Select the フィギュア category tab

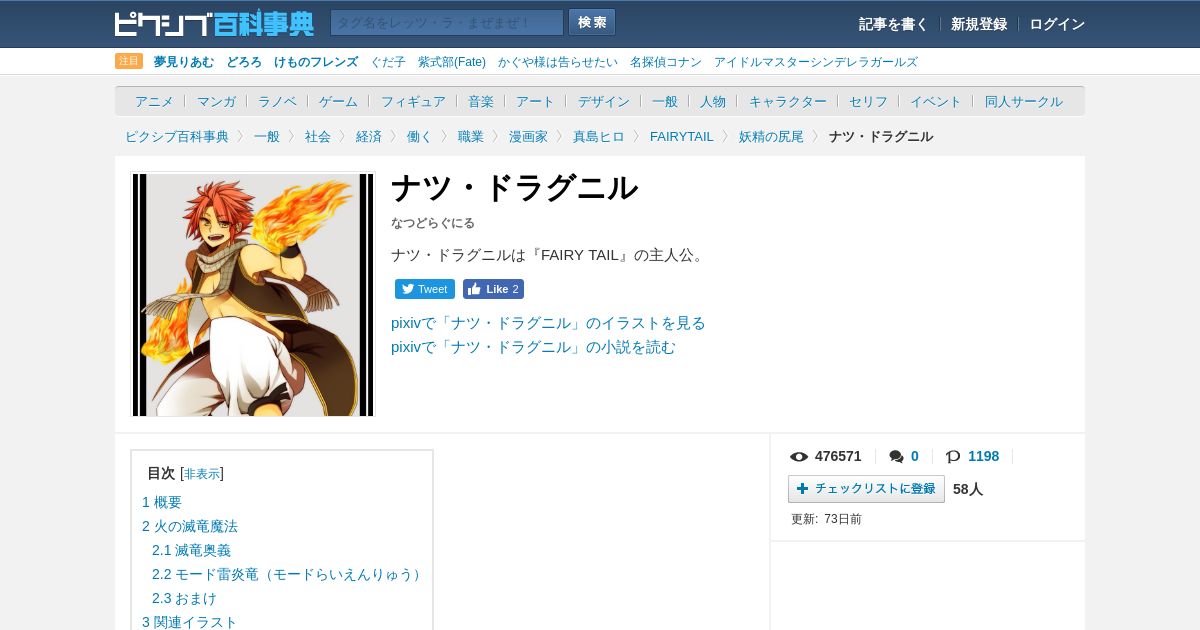(x=413, y=101)
